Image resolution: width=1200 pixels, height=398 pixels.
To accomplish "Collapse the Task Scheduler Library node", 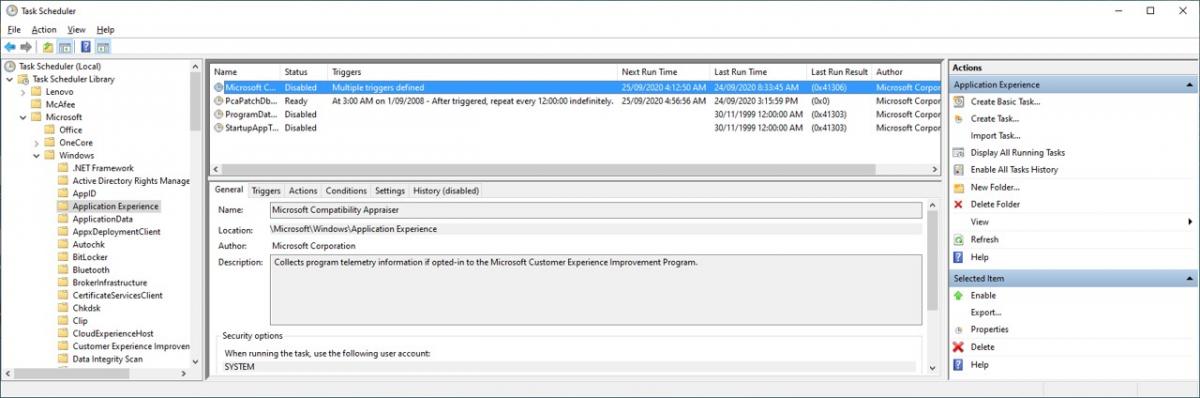I will 11,79.
